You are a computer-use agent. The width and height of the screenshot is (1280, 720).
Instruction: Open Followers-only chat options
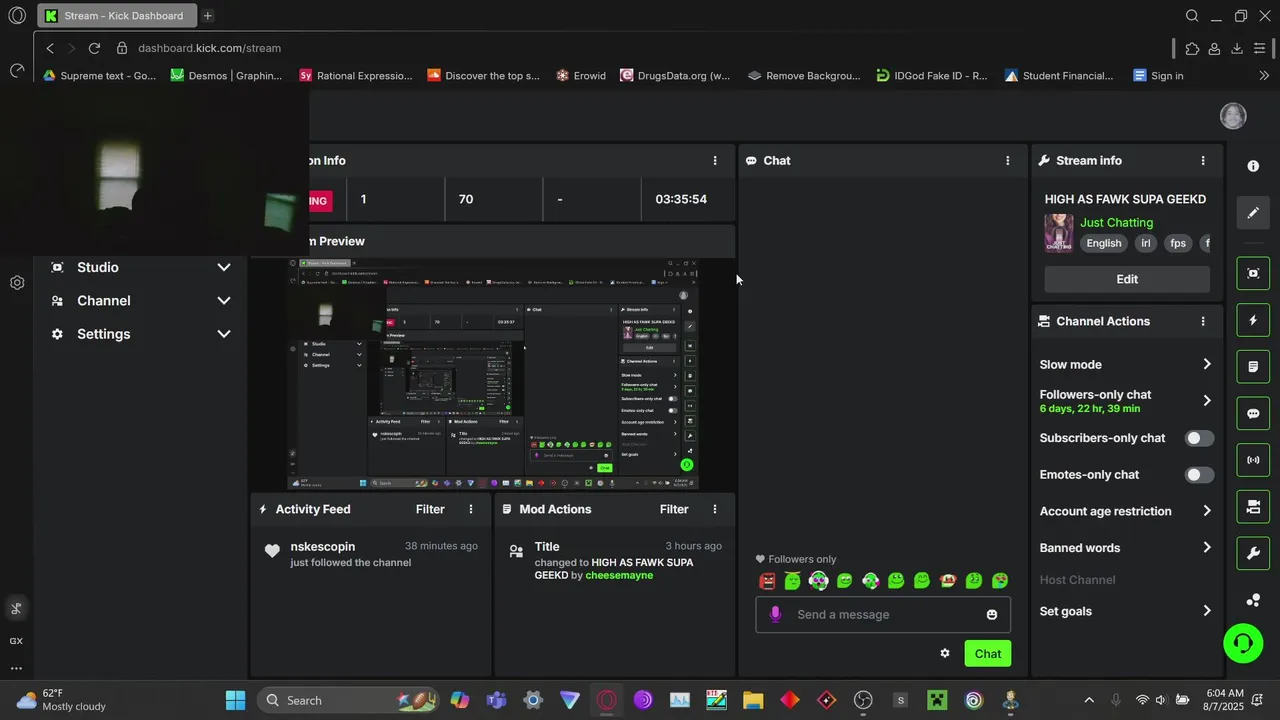[x=1126, y=401]
